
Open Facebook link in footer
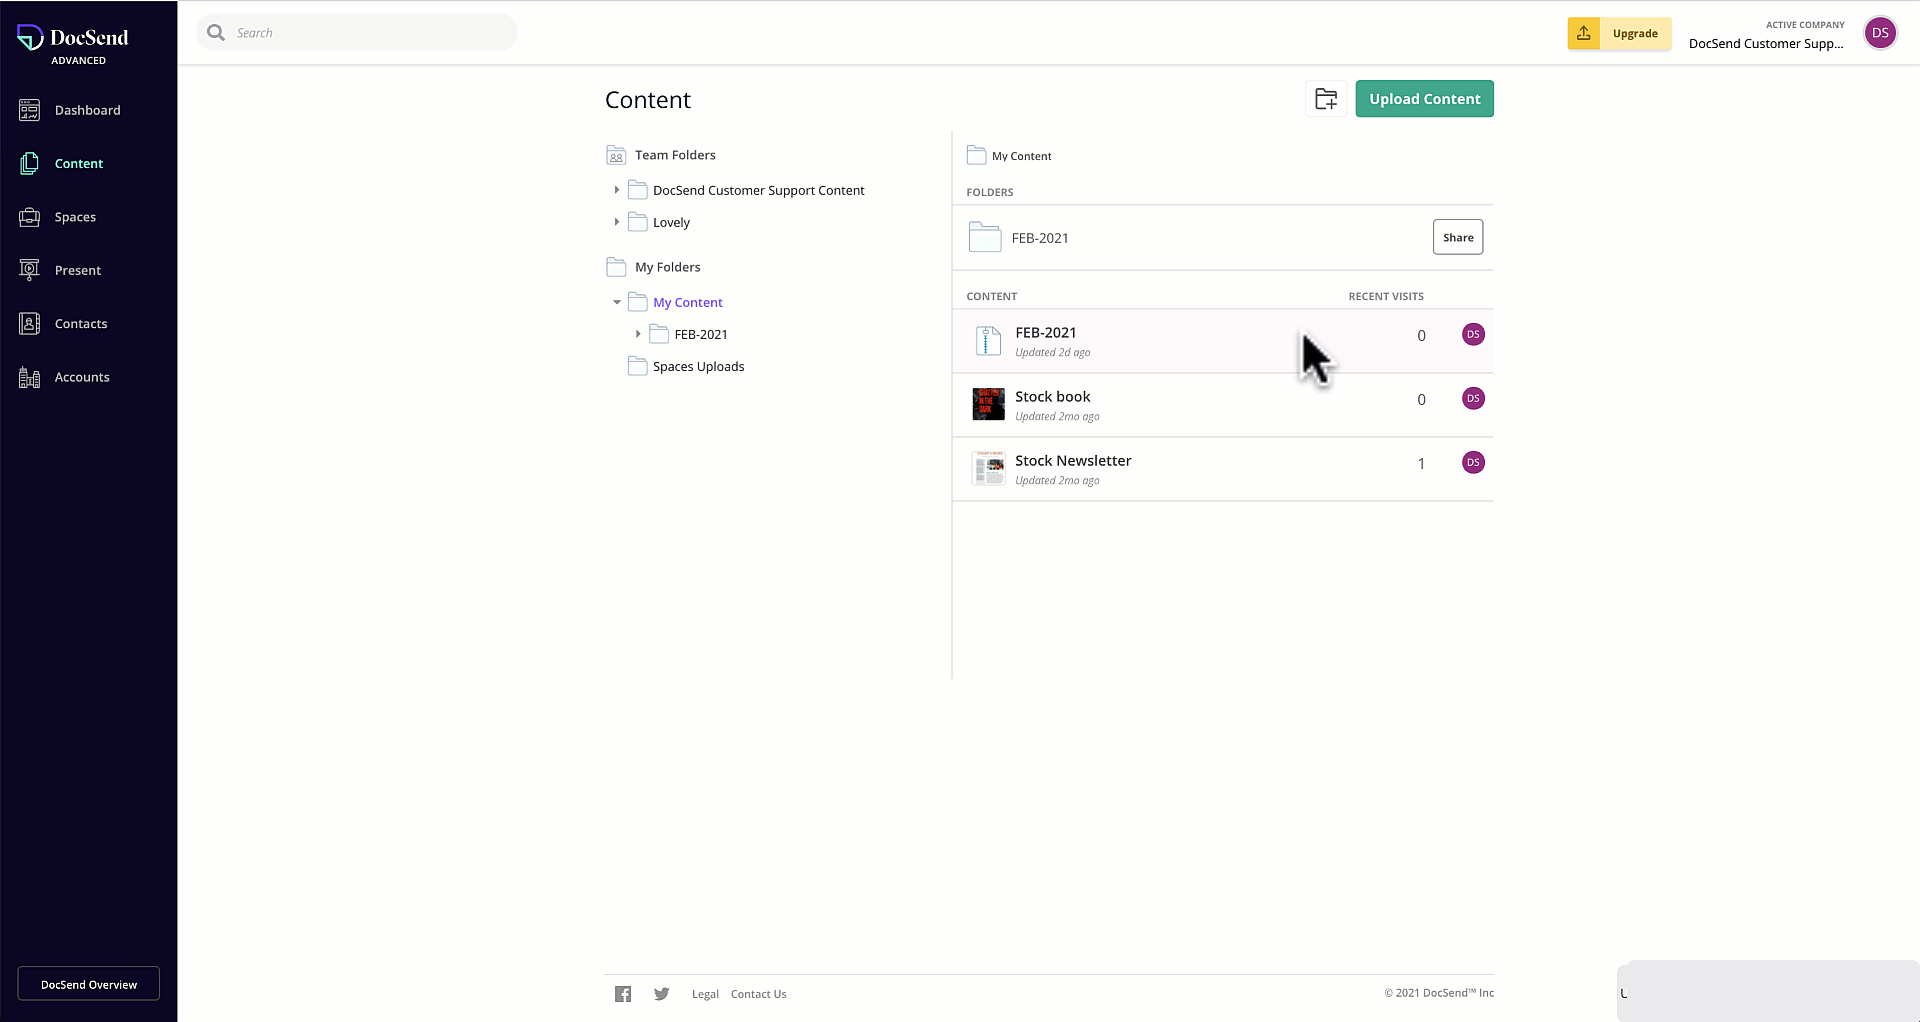click(623, 994)
